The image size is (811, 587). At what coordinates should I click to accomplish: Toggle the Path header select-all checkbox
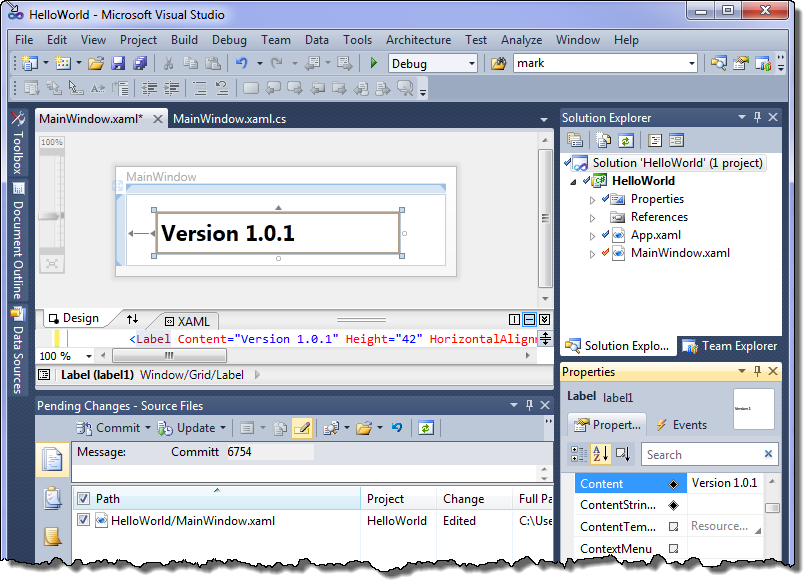[x=83, y=499]
